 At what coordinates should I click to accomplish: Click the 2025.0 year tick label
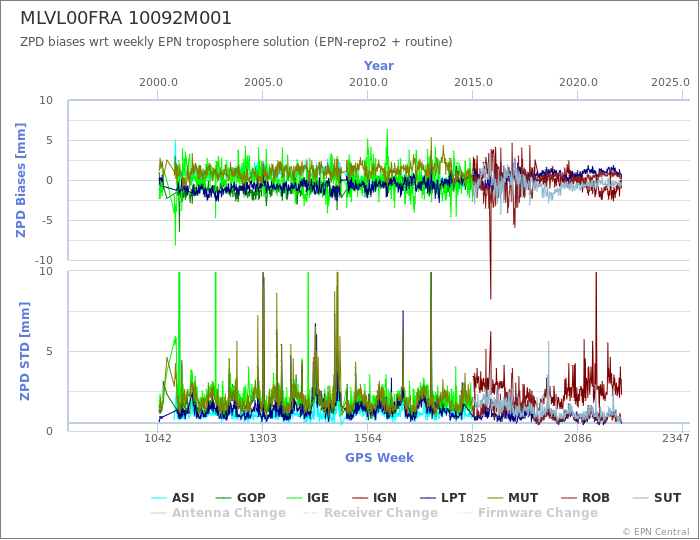[x=671, y=83]
